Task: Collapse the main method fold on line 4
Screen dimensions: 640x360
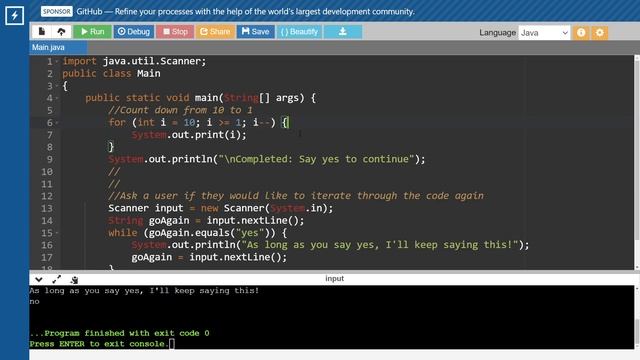Action: 57,98
